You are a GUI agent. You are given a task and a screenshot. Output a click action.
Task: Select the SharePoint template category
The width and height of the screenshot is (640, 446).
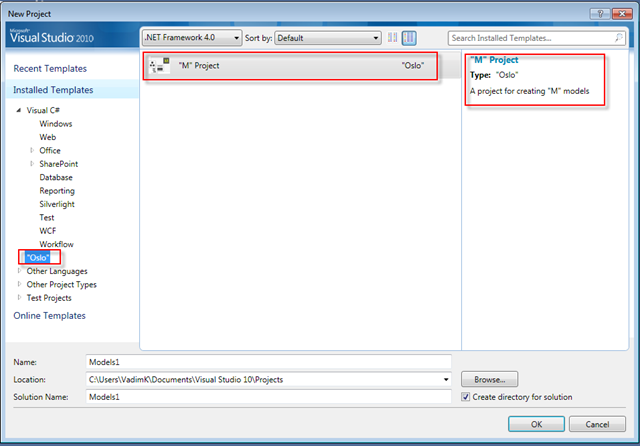click(59, 164)
